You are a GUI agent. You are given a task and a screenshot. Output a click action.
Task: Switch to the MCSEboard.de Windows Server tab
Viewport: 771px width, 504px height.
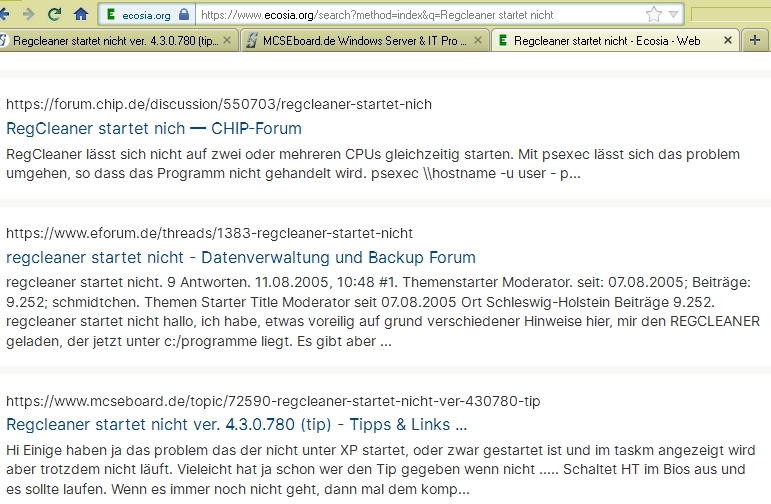pyautogui.click(x=364, y=40)
